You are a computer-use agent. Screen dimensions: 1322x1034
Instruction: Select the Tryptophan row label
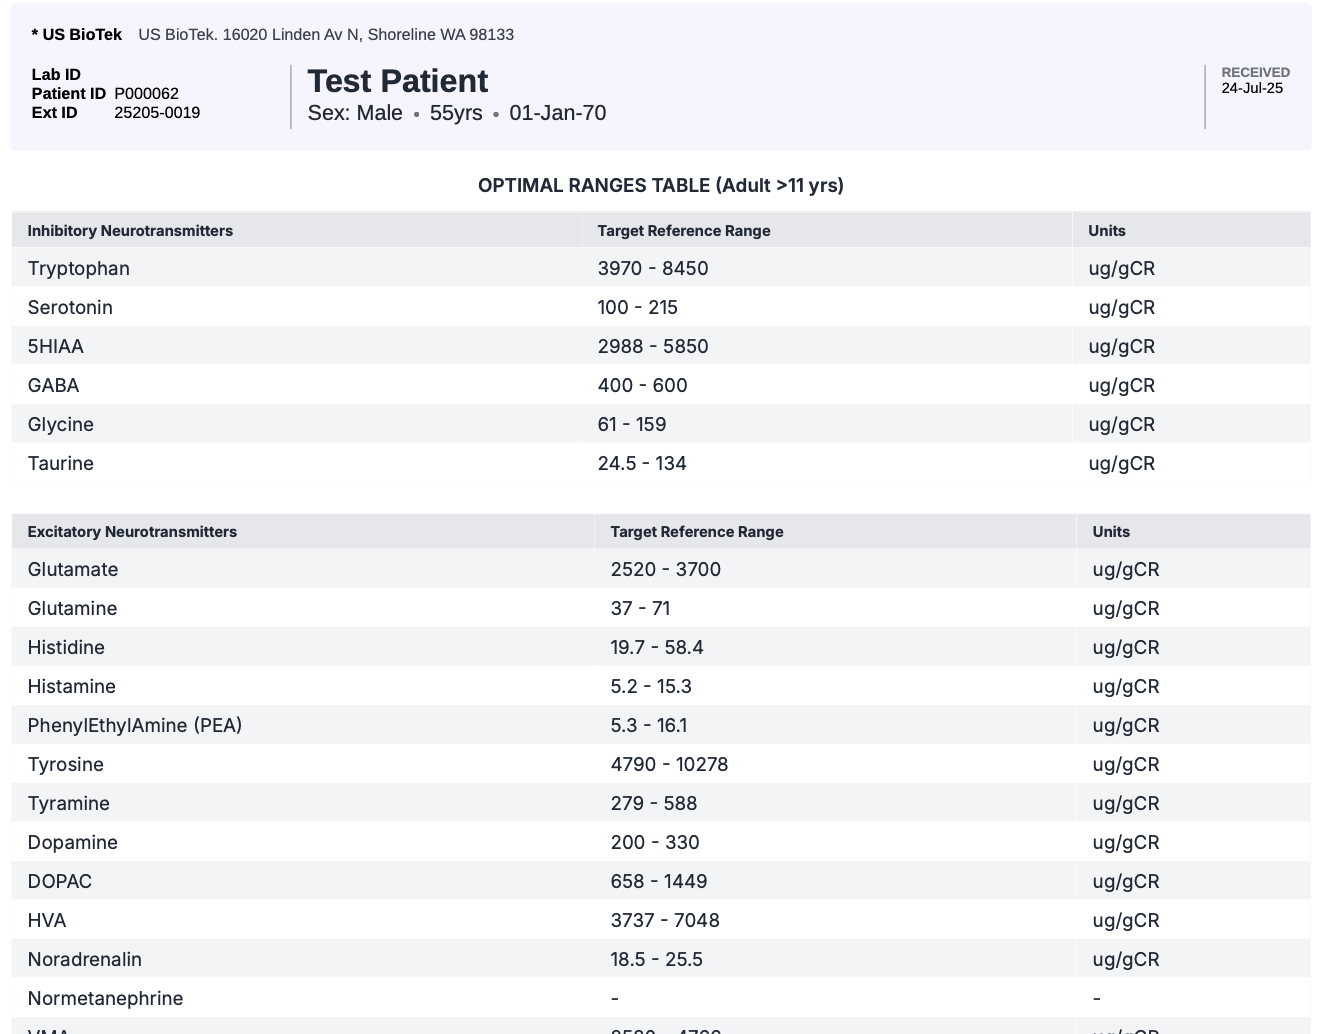pyautogui.click(x=79, y=269)
